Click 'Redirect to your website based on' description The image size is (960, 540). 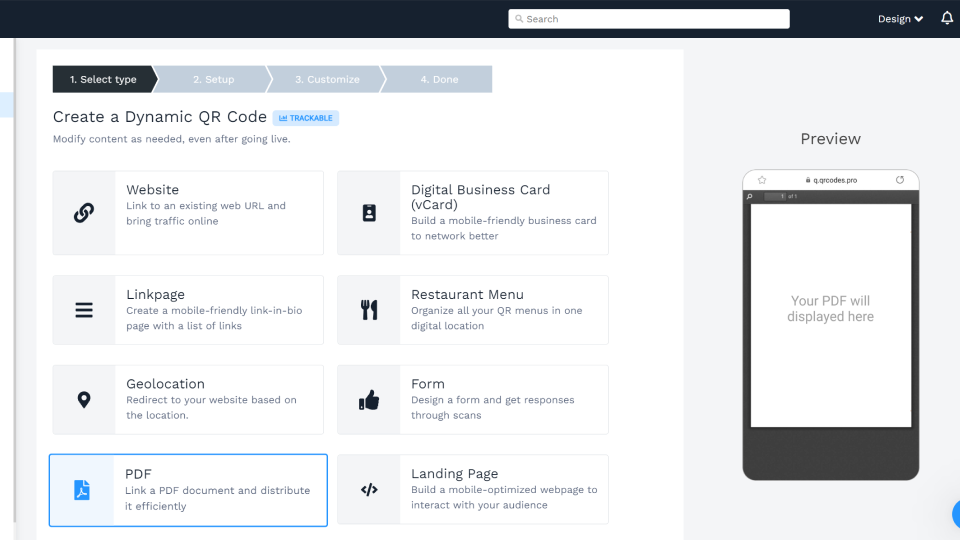(211, 407)
